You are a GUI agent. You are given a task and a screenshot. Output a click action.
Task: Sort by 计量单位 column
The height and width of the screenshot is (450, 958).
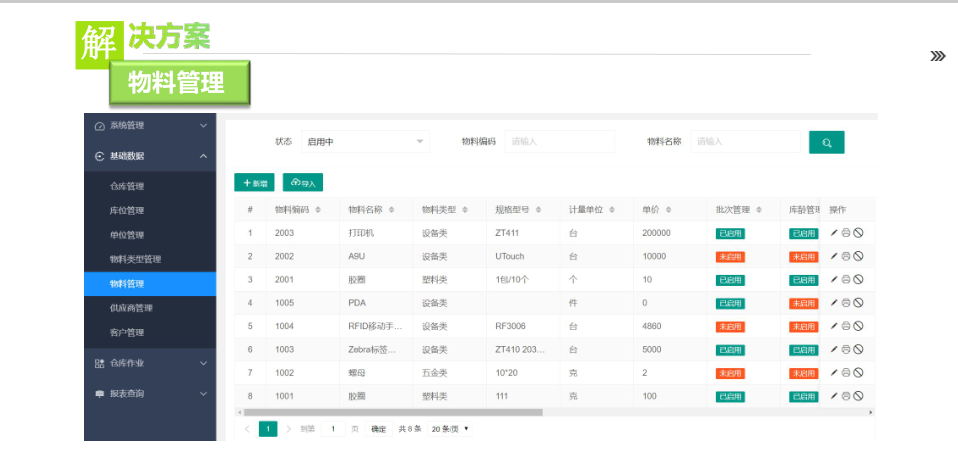[612, 209]
